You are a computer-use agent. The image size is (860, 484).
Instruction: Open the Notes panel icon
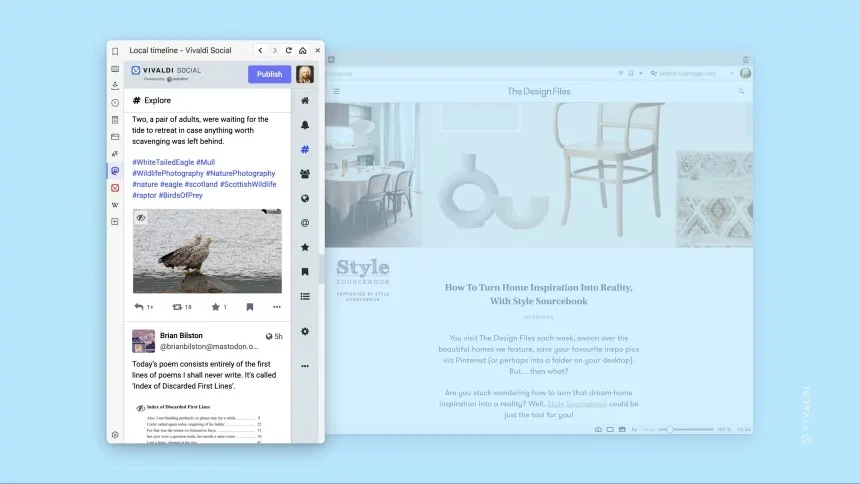[x=115, y=120]
